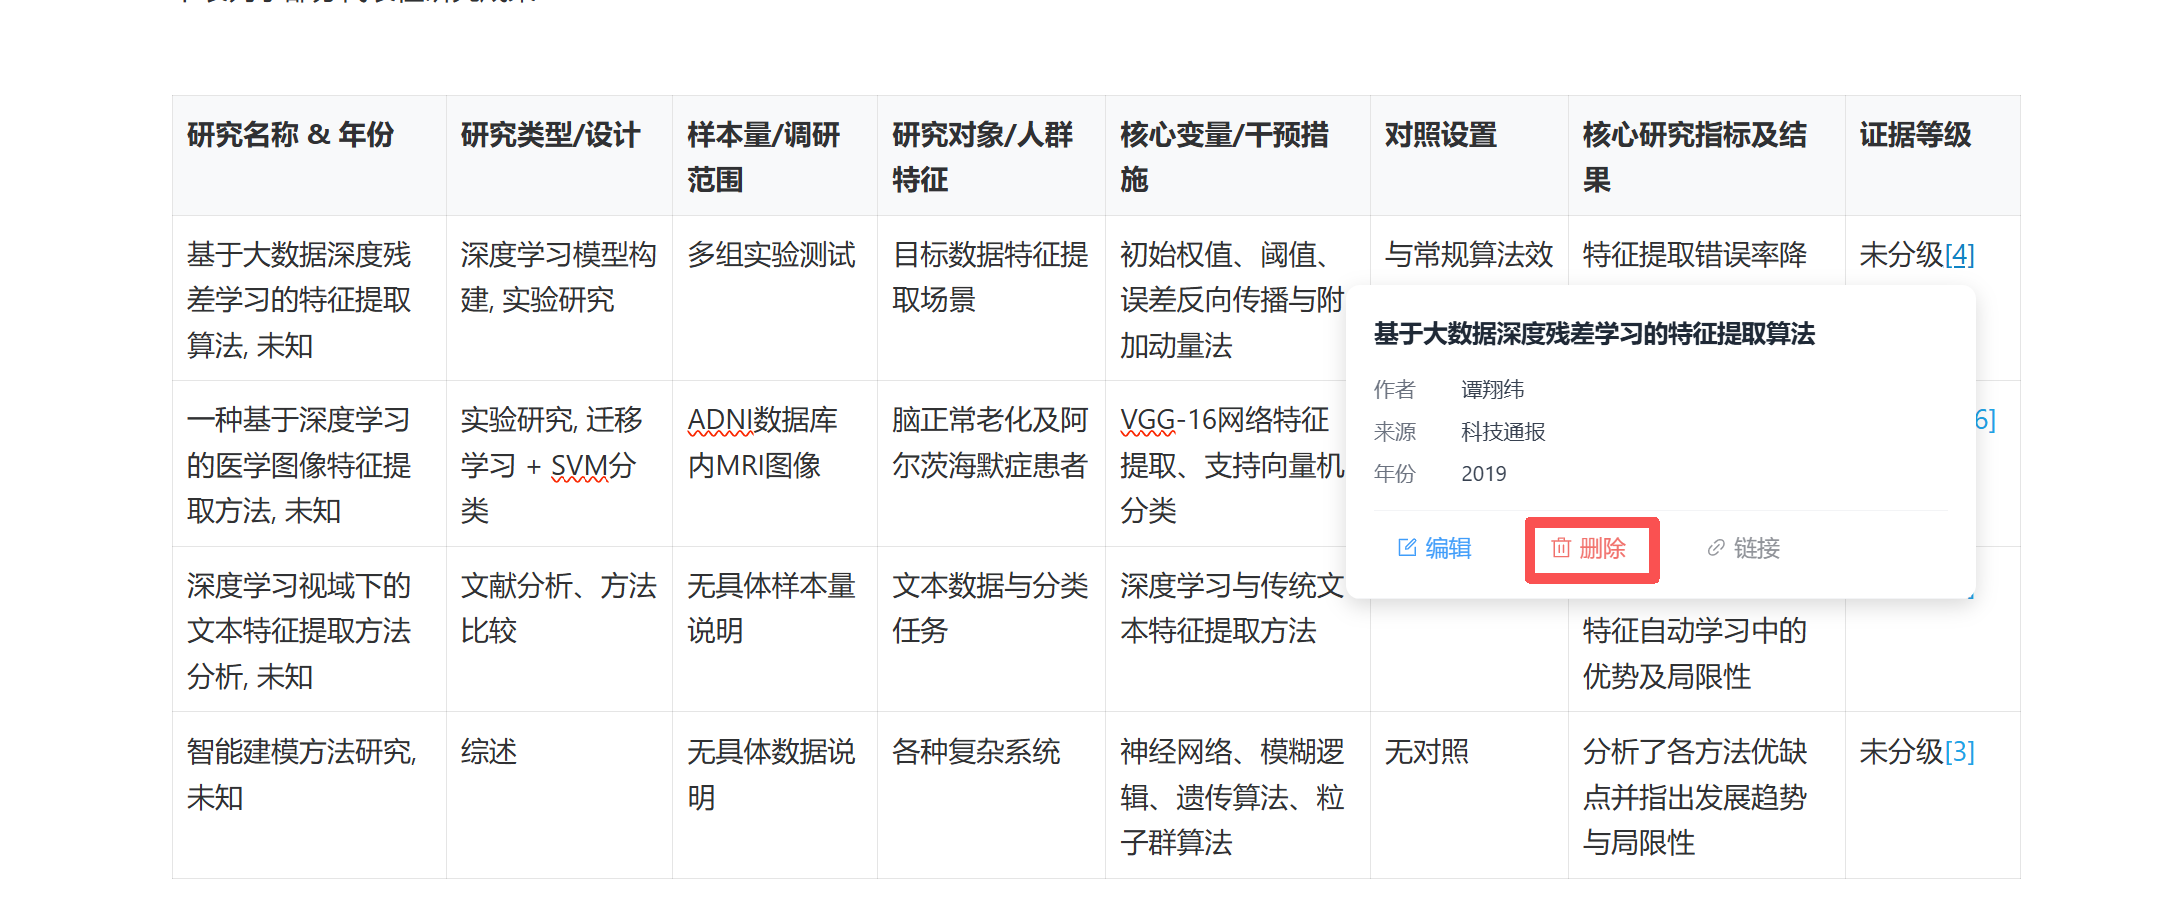Click the 研究名称 & 年份 column header

(290, 135)
